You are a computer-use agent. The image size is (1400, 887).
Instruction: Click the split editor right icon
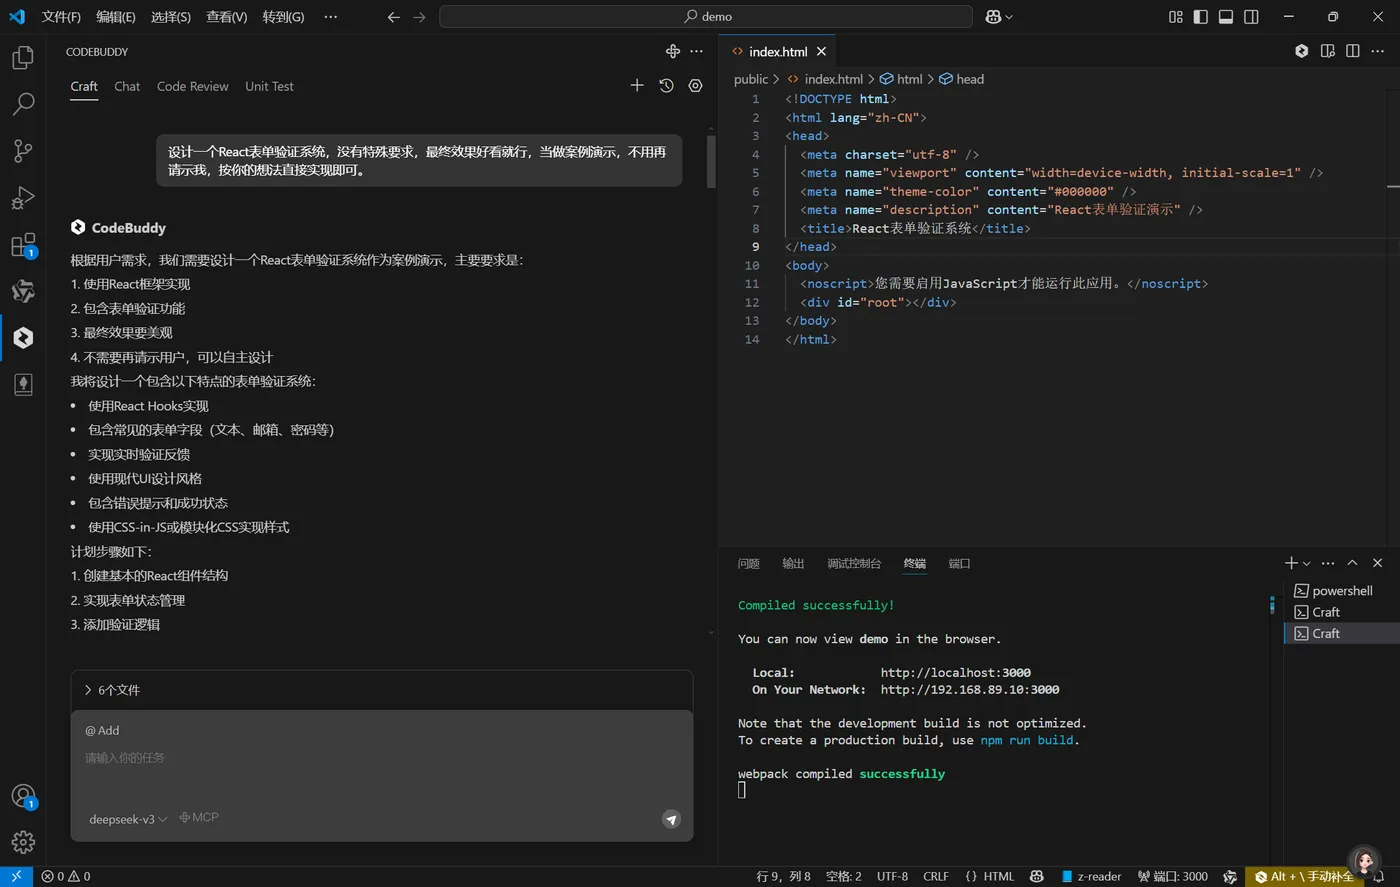[1352, 51]
